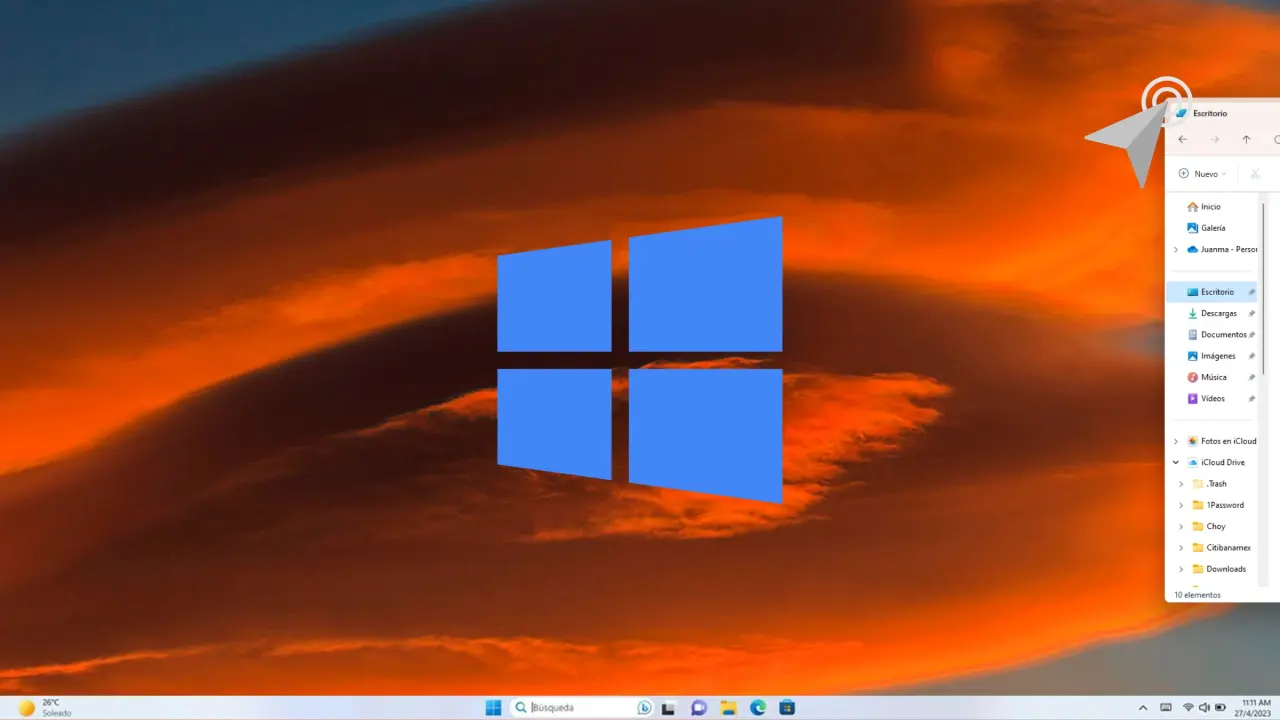Select Descargas quick access folder
Screen dimensions: 1280x720
(x=1218, y=314)
